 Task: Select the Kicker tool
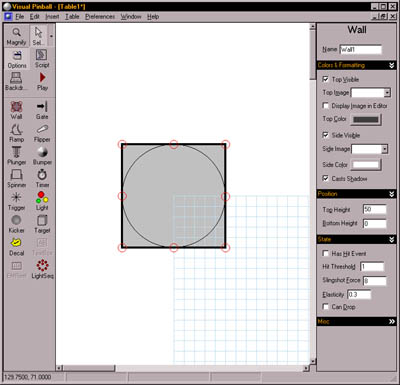pos(16,224)
